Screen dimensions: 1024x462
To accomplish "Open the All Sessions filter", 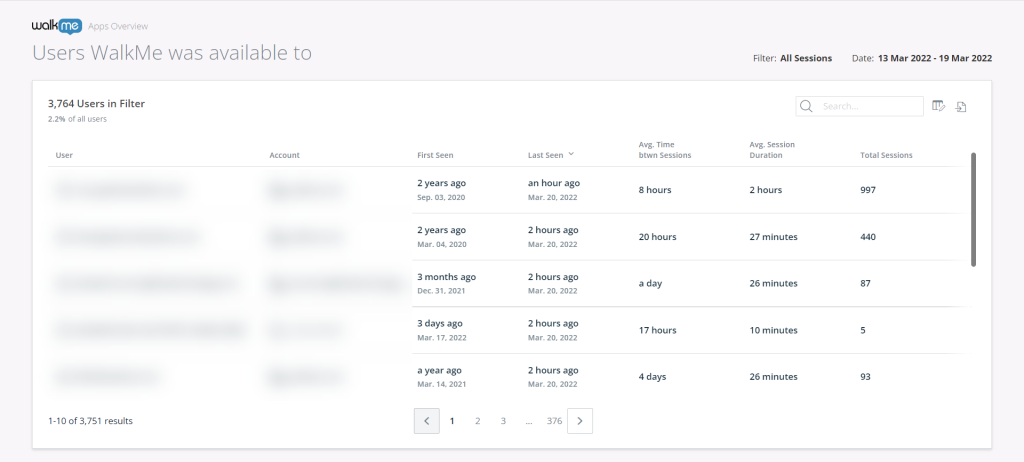I will pos(805,58).
